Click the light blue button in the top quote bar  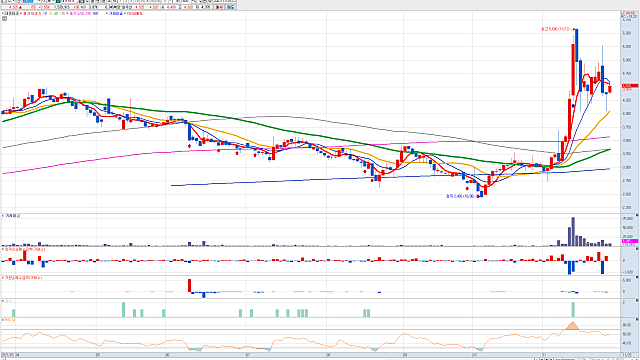[231, 7]
